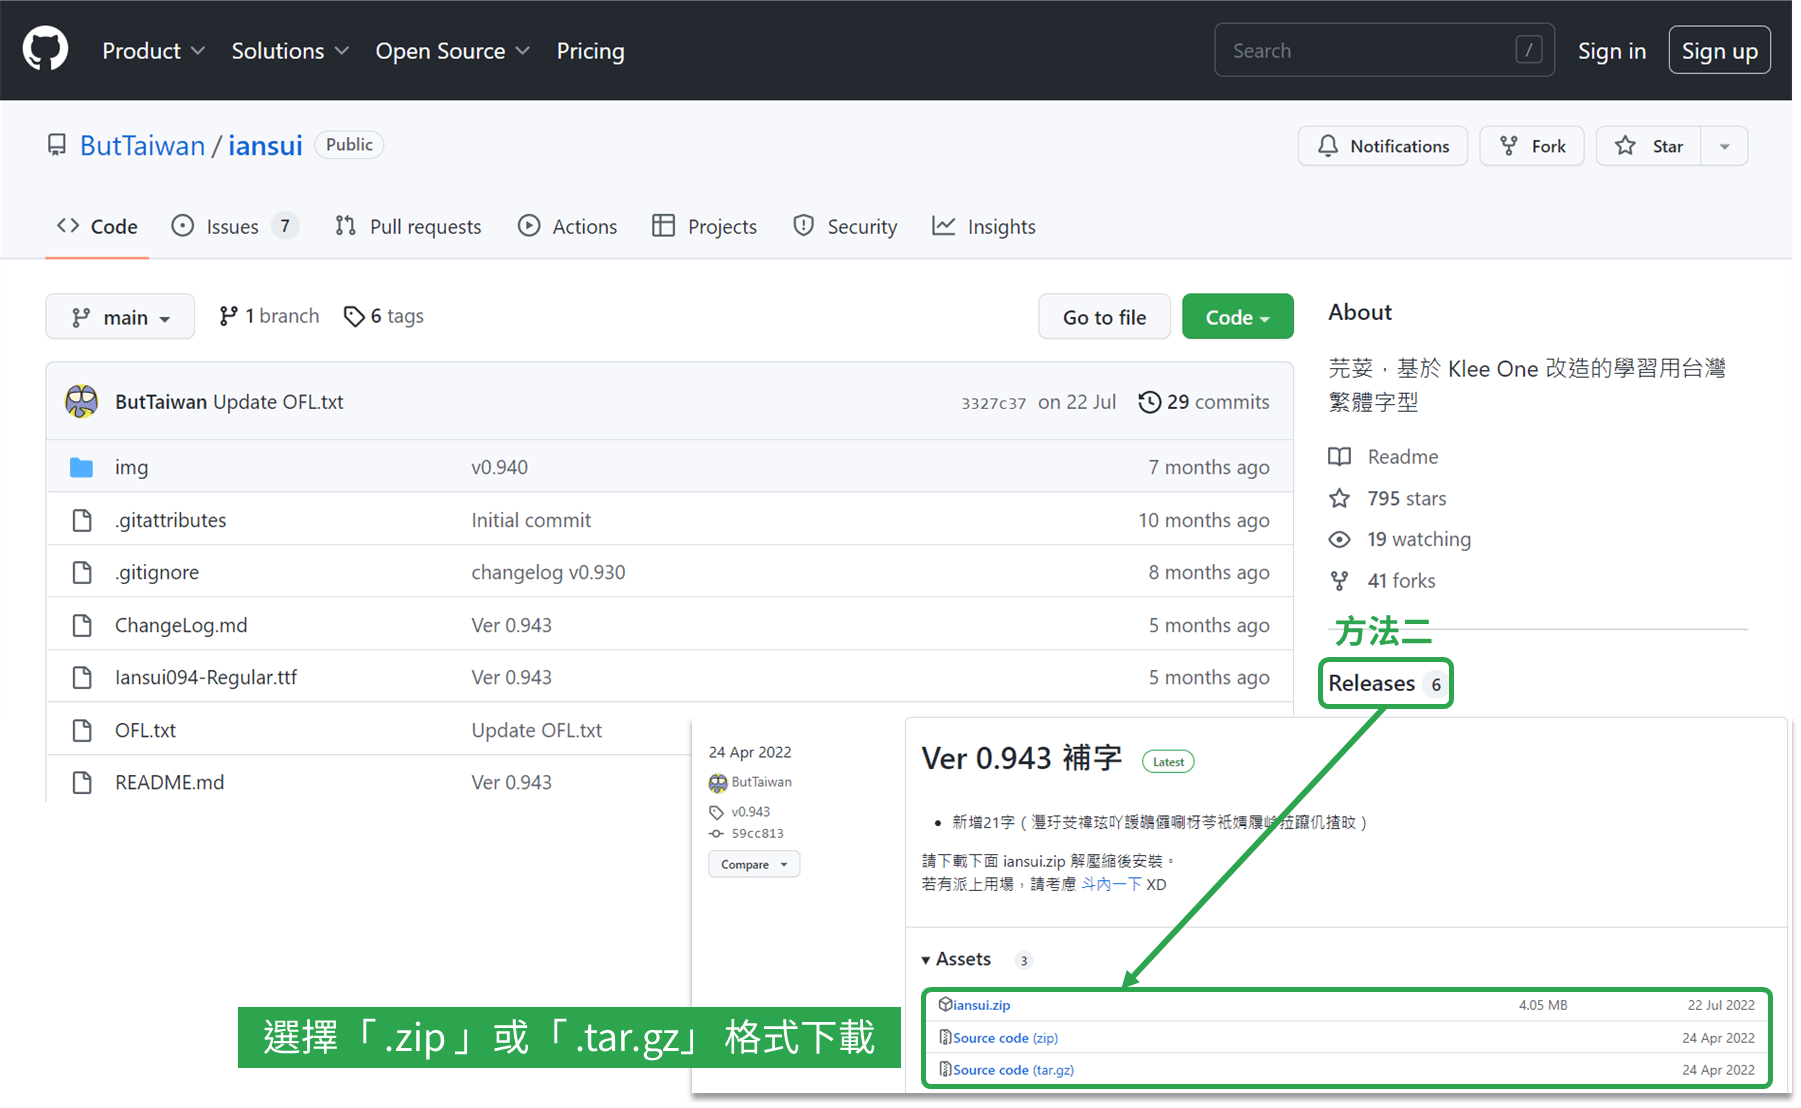
Task: Go to the Pricing page
Action: tap(590, 50)
